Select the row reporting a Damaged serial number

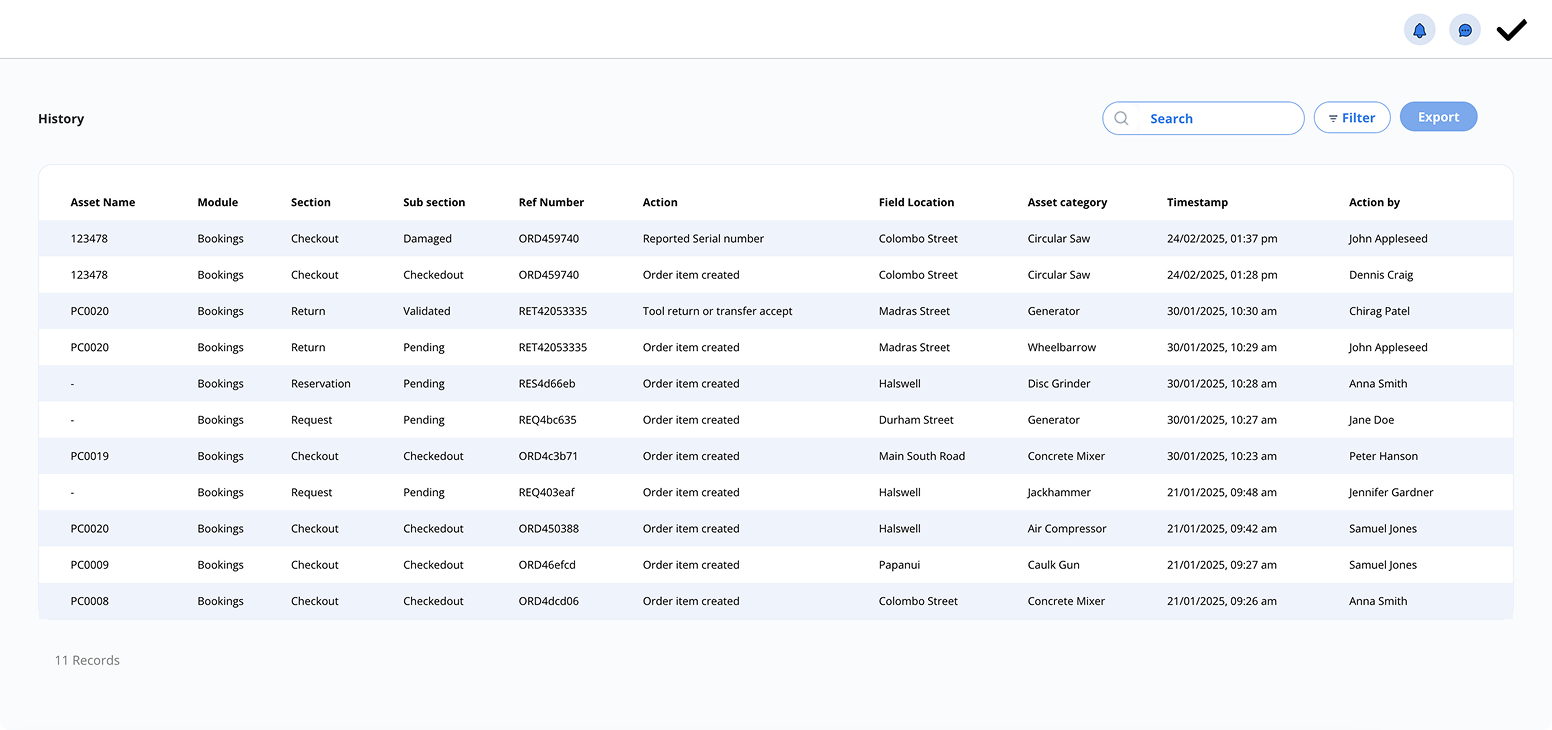pyautogui.click(x=702, y=239)
